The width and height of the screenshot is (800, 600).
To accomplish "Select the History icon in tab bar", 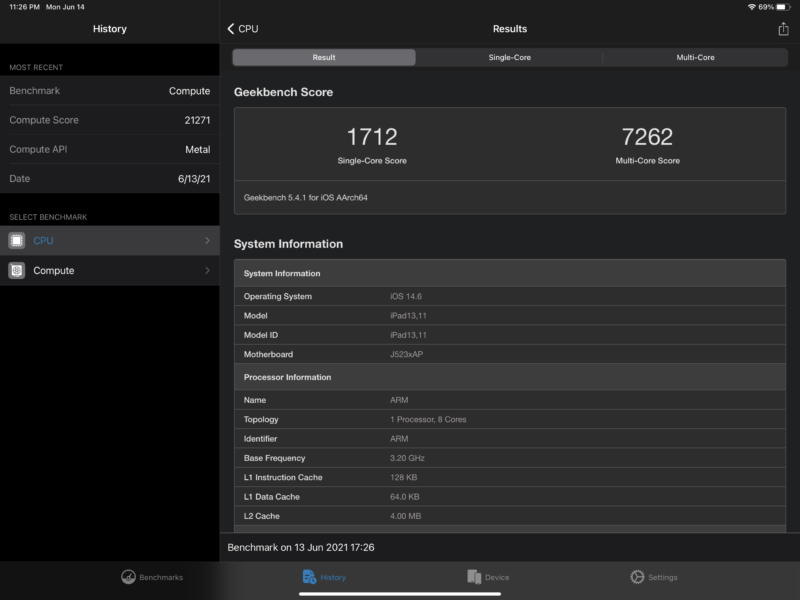I will 309,577.
